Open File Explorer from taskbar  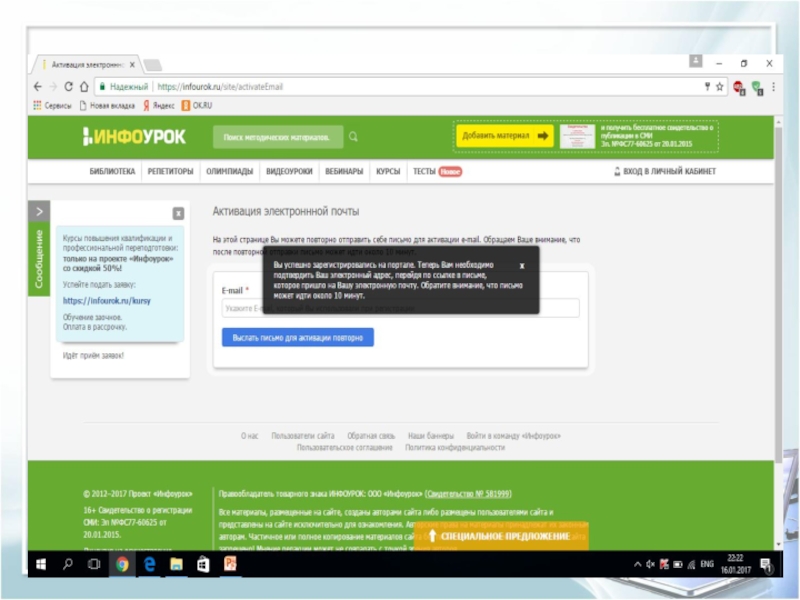coord(176,564)
